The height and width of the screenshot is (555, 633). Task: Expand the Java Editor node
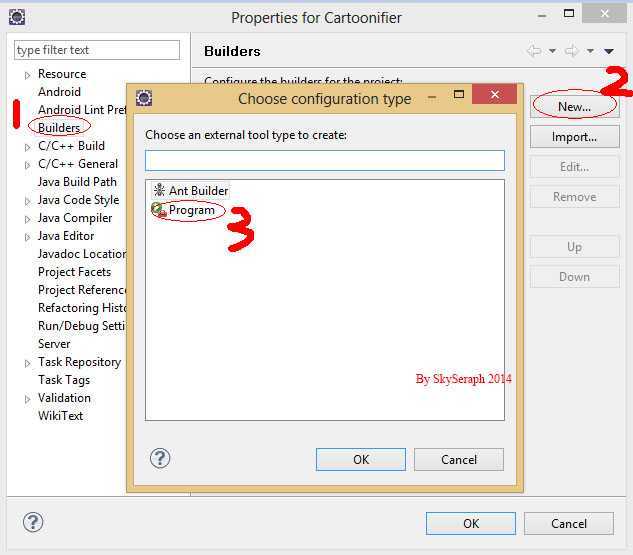click(x=27, y=237)
